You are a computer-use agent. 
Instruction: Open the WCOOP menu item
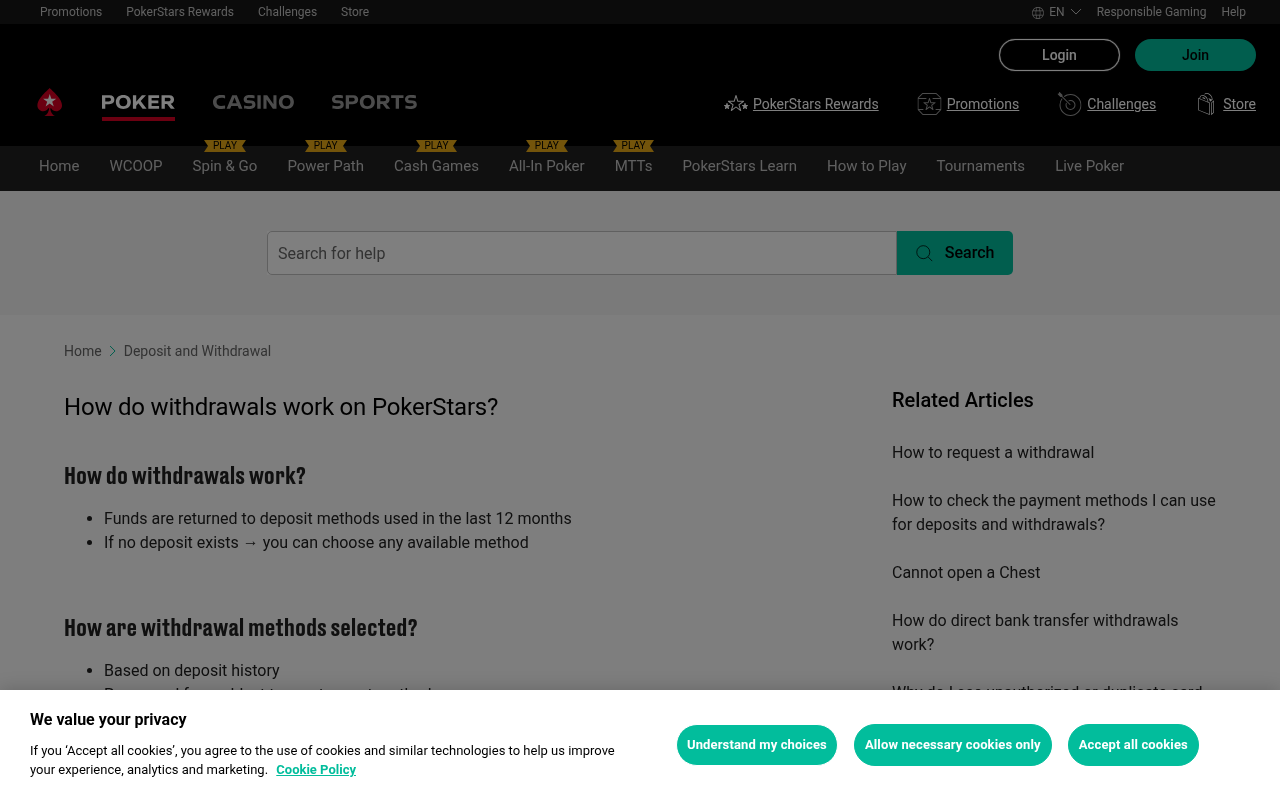point(136,166)
